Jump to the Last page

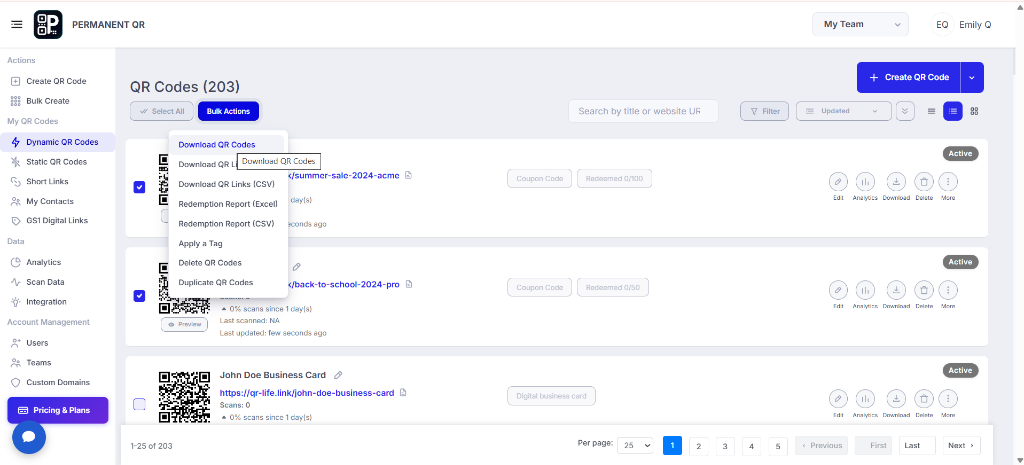[917, 445]
